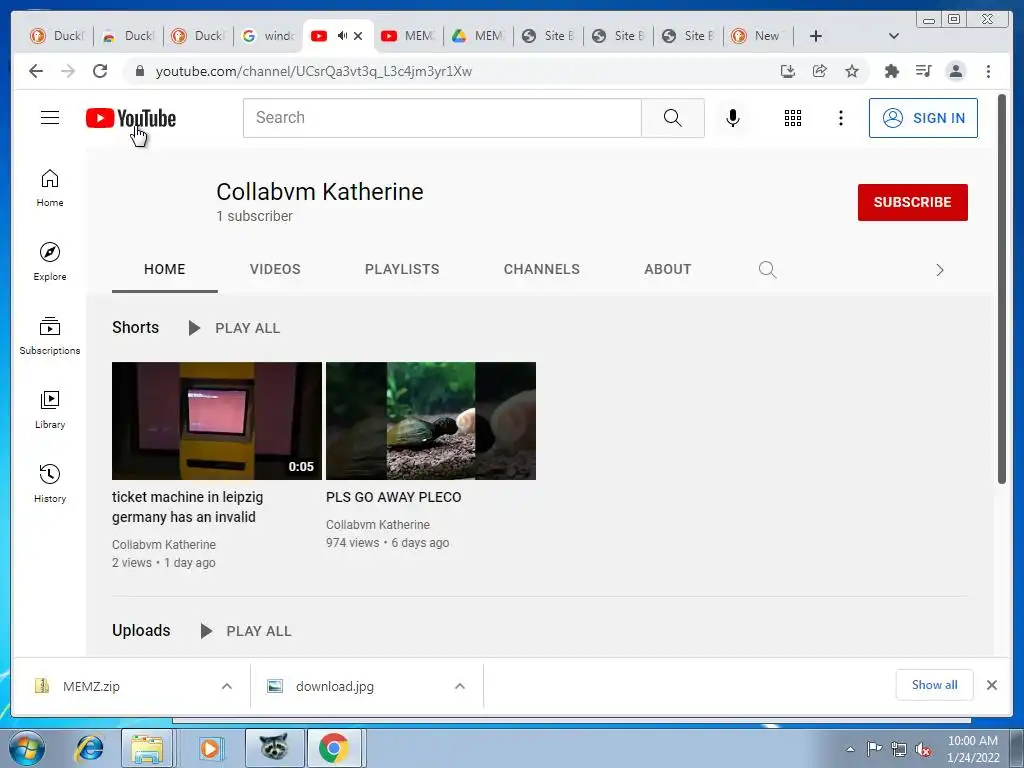Play all Shorts

click(234, 328)
